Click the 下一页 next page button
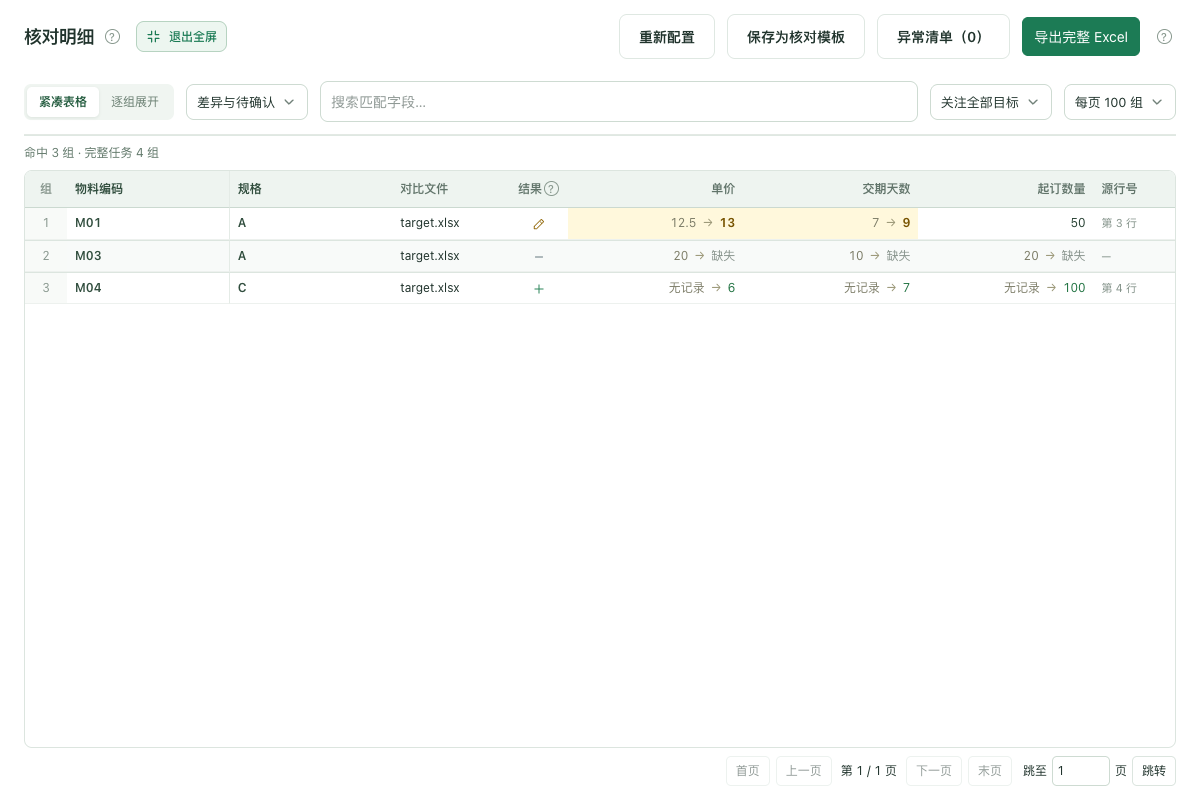The width and height of the screenshot is (1200, 800). [x=934, y=771]
